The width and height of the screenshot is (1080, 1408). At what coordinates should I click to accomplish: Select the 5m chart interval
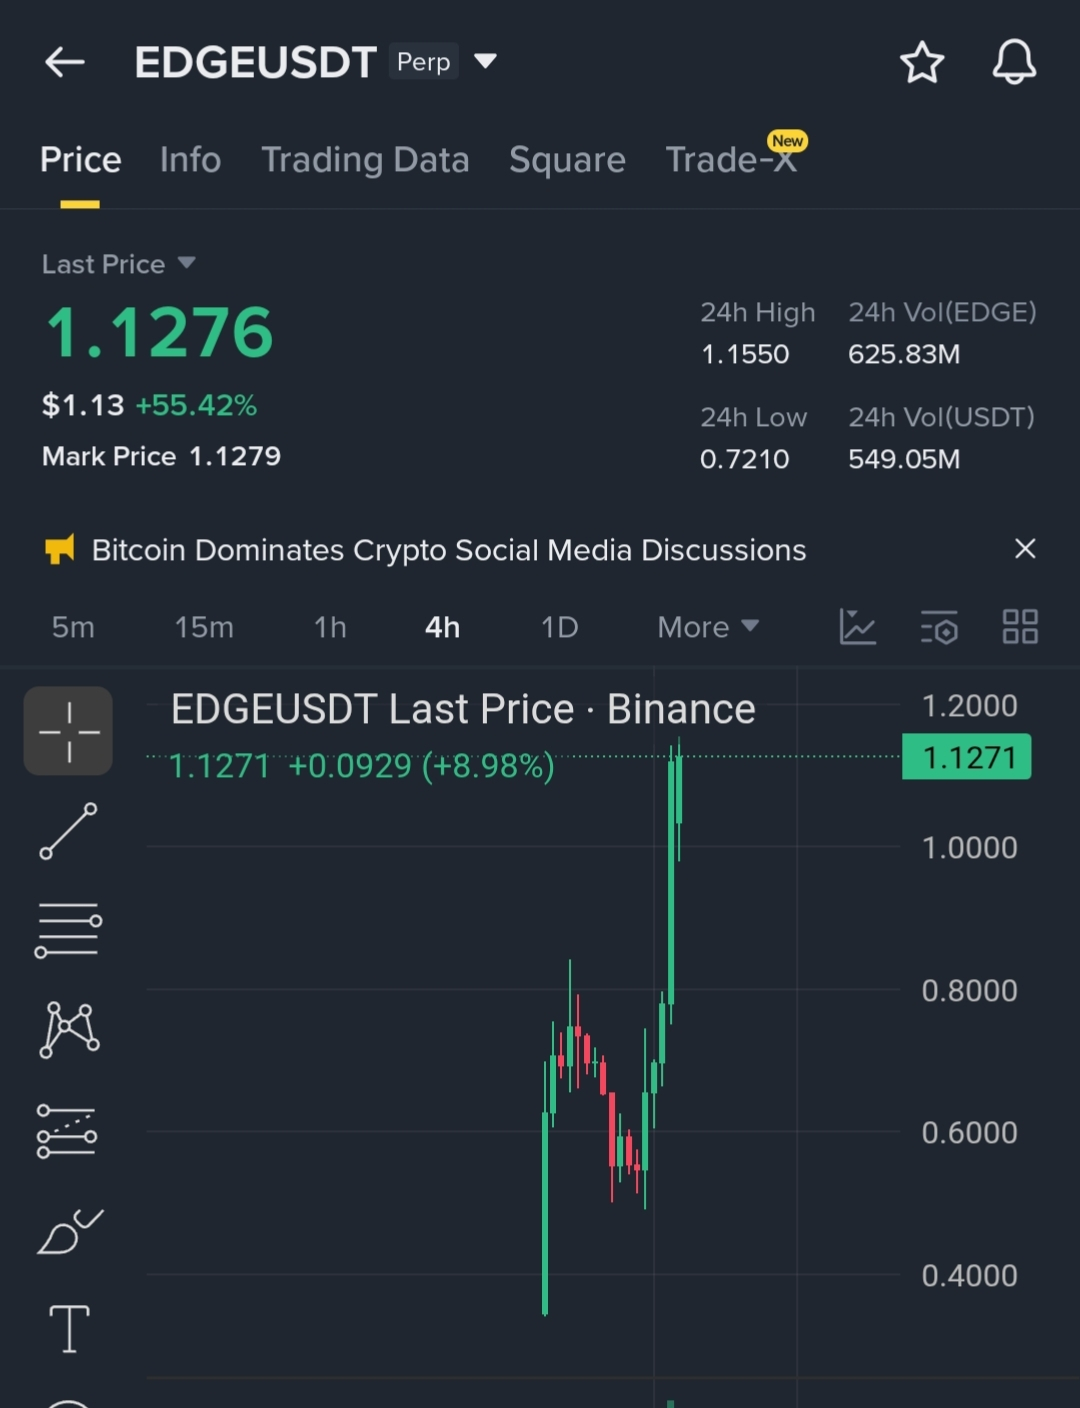pyautogui.click(x=73, y=627)
